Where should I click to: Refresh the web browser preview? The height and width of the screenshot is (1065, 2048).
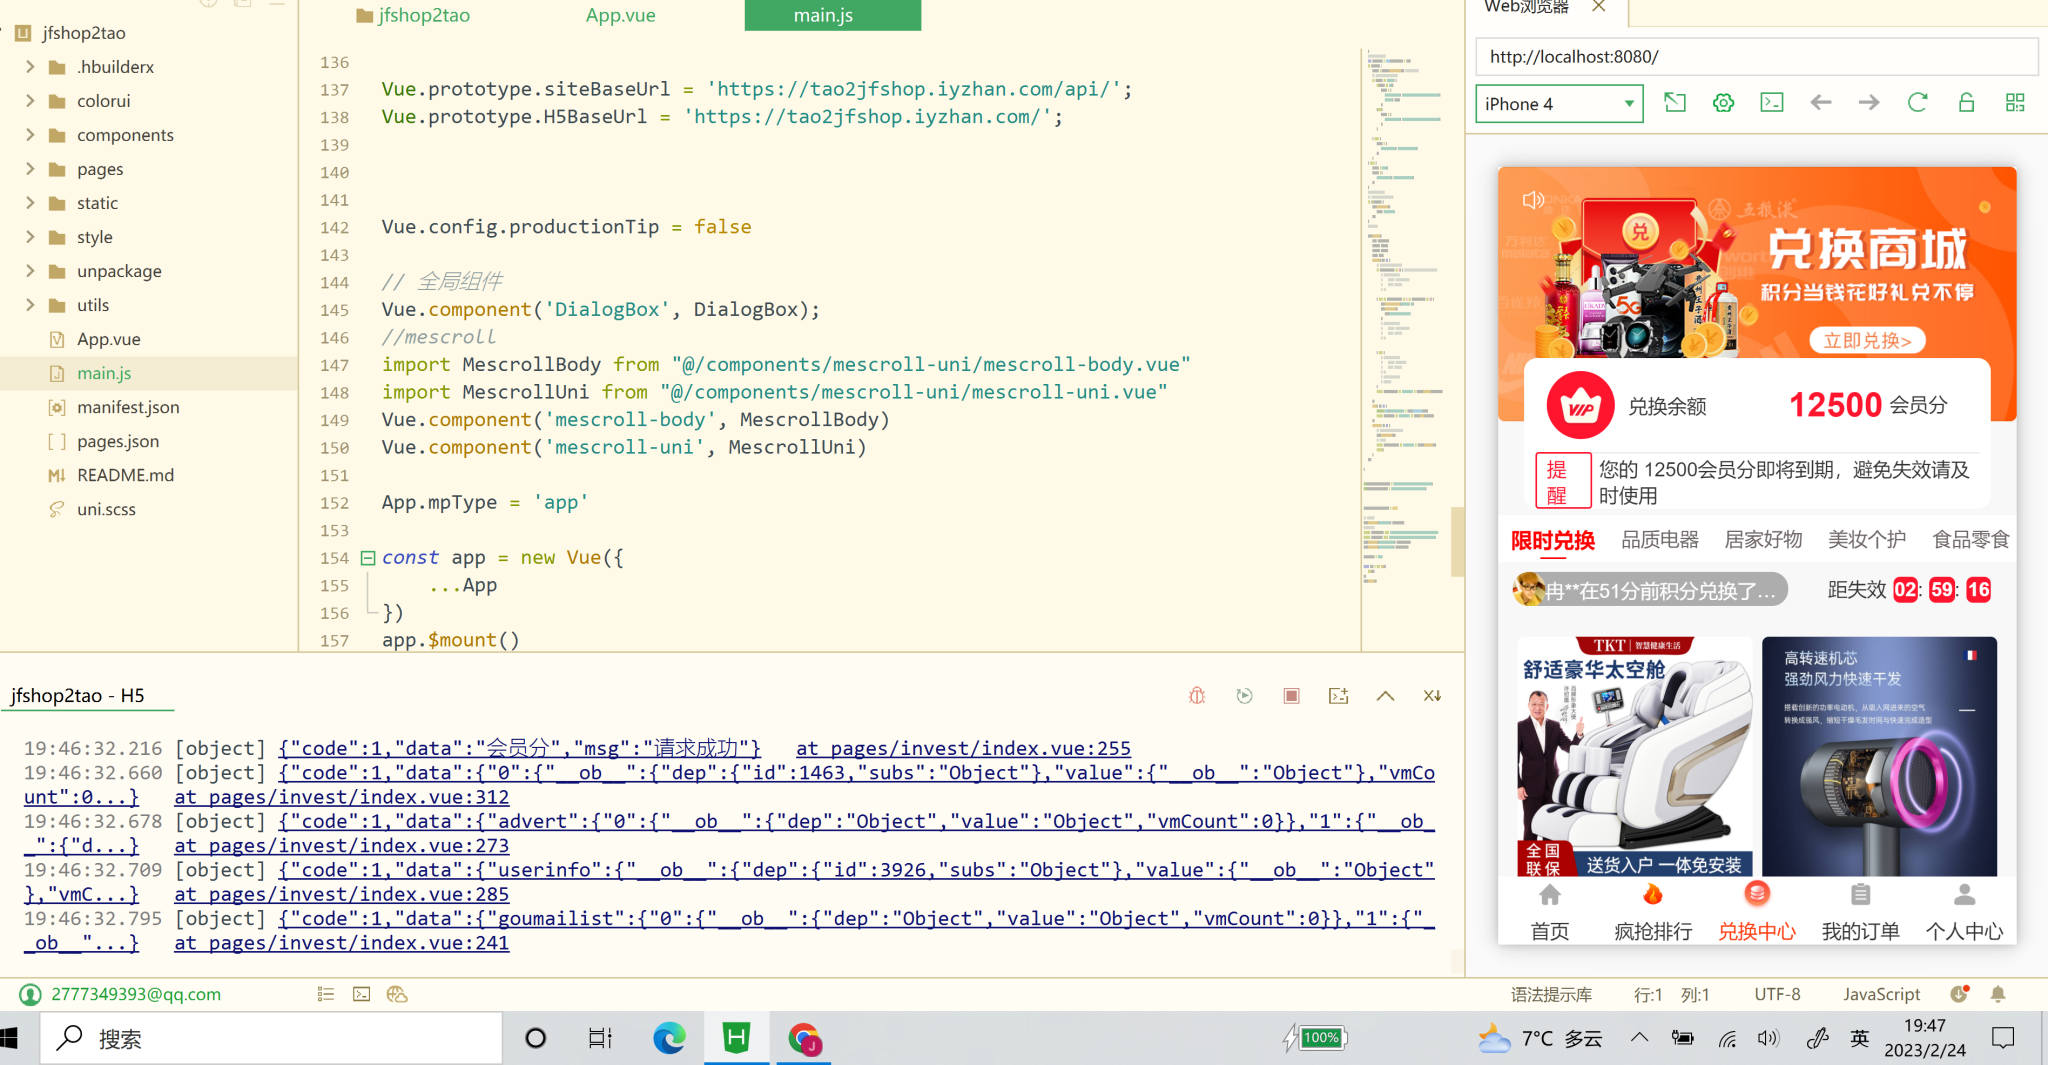(1917, 103)
